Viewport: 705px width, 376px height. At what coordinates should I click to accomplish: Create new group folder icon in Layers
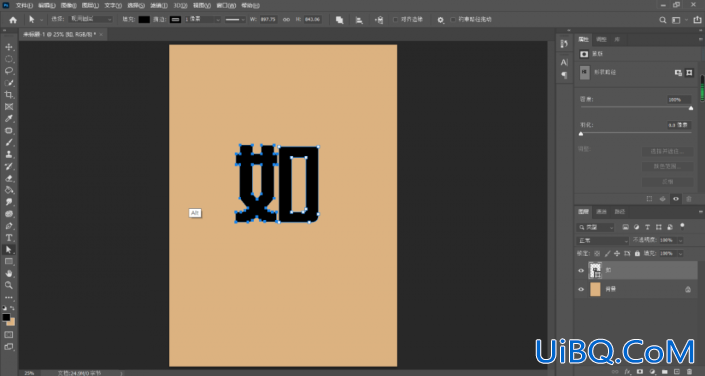[665, 372]
